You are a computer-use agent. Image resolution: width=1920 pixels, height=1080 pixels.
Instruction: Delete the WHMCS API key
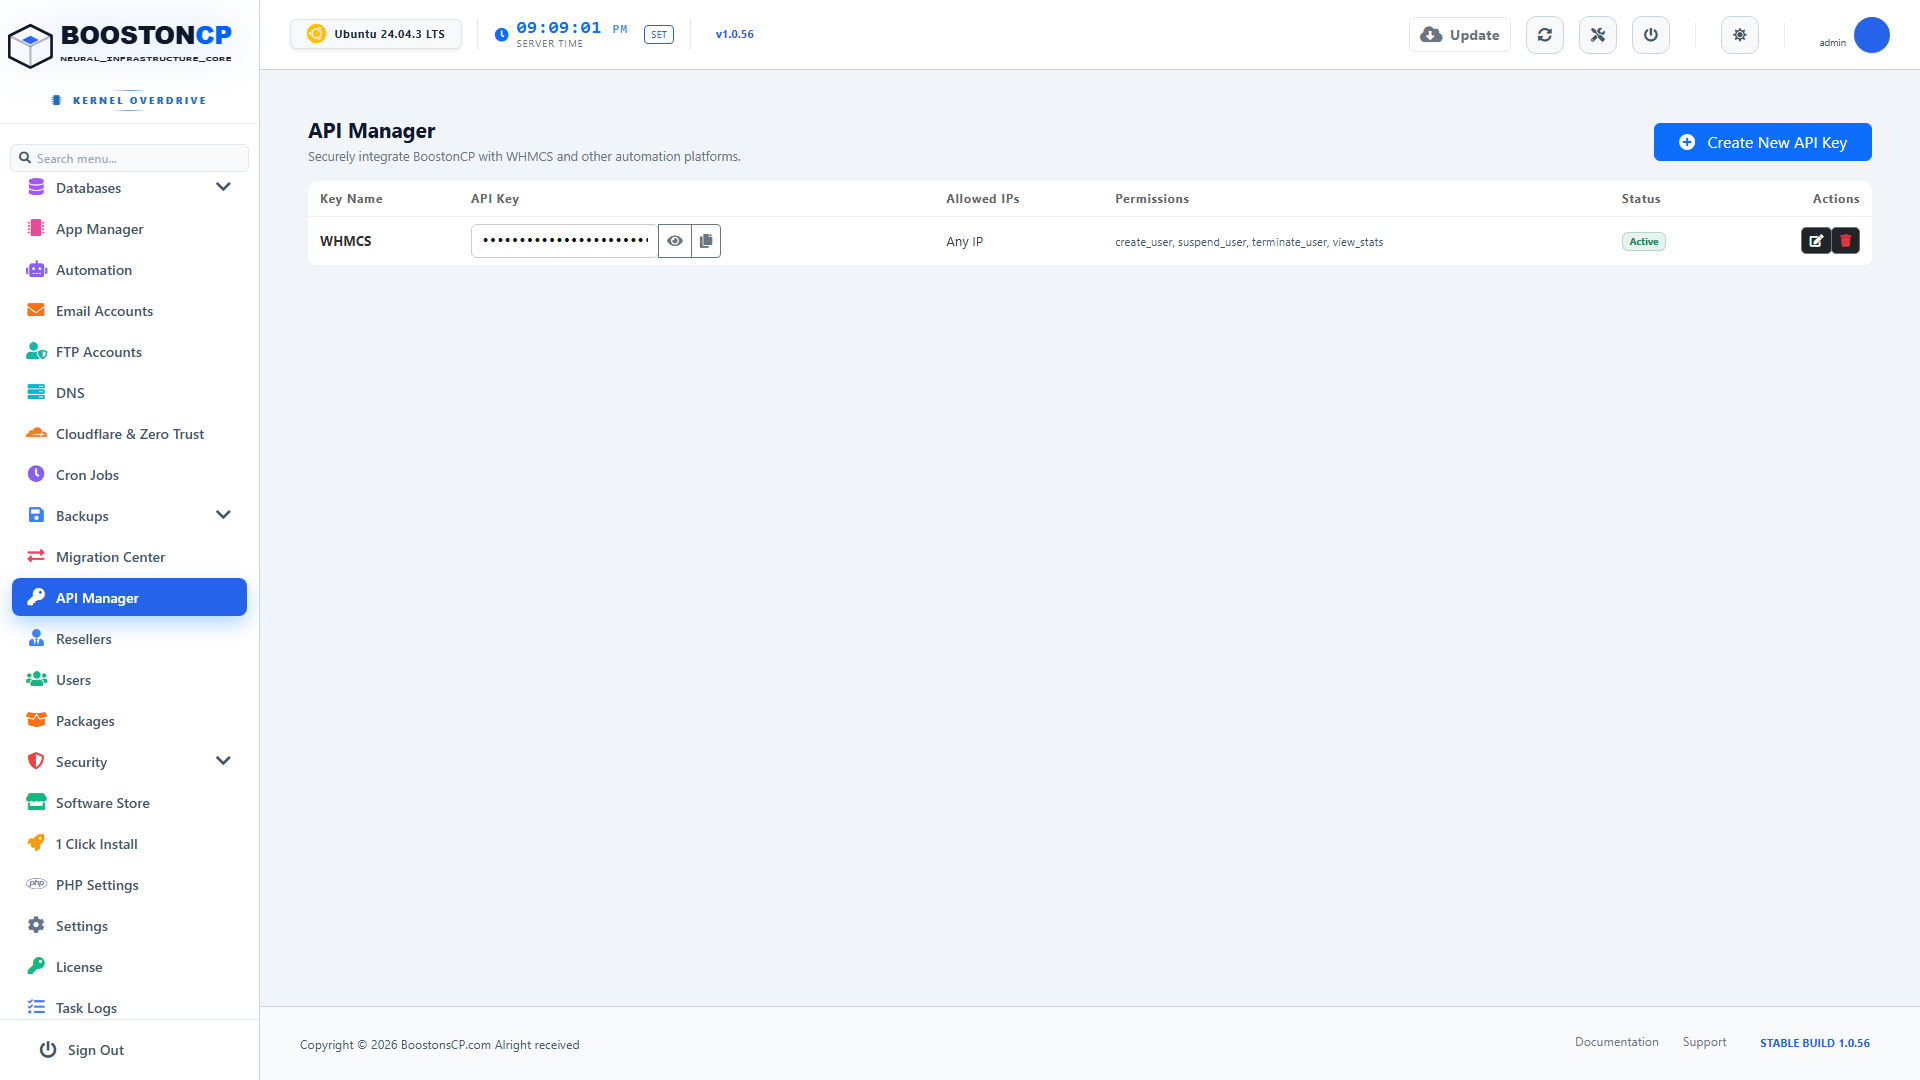[x=1846, y=241]
